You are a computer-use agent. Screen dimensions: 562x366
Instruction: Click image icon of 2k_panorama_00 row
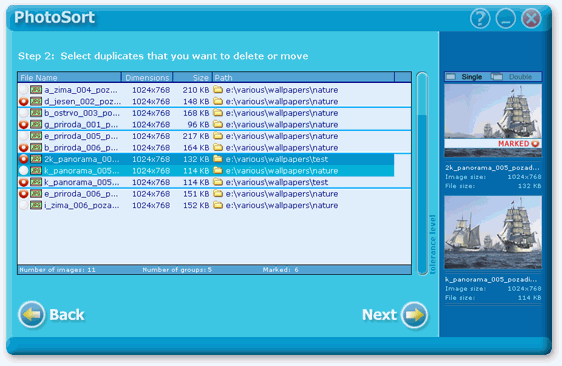click(x=36, y=159)
